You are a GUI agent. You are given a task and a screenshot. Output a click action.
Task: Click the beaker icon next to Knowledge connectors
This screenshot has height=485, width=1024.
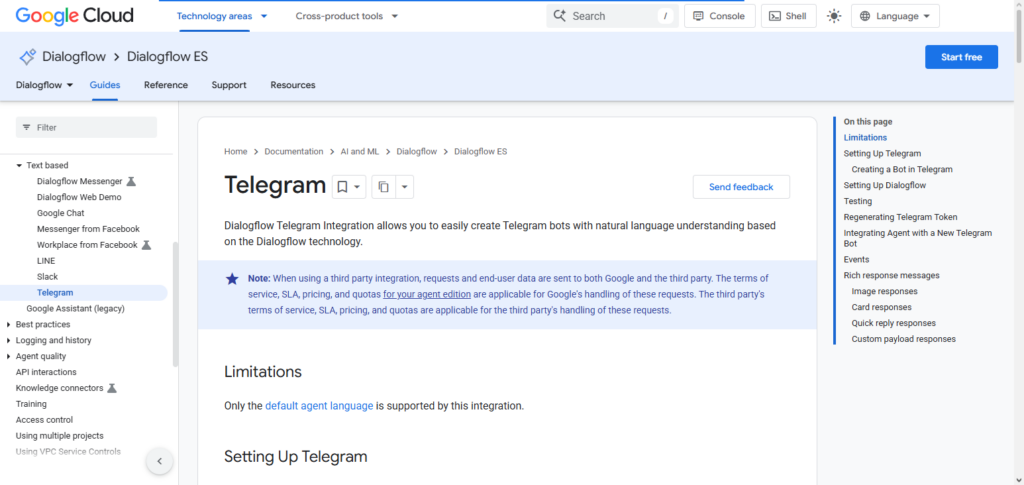click(x=112, y=388)
